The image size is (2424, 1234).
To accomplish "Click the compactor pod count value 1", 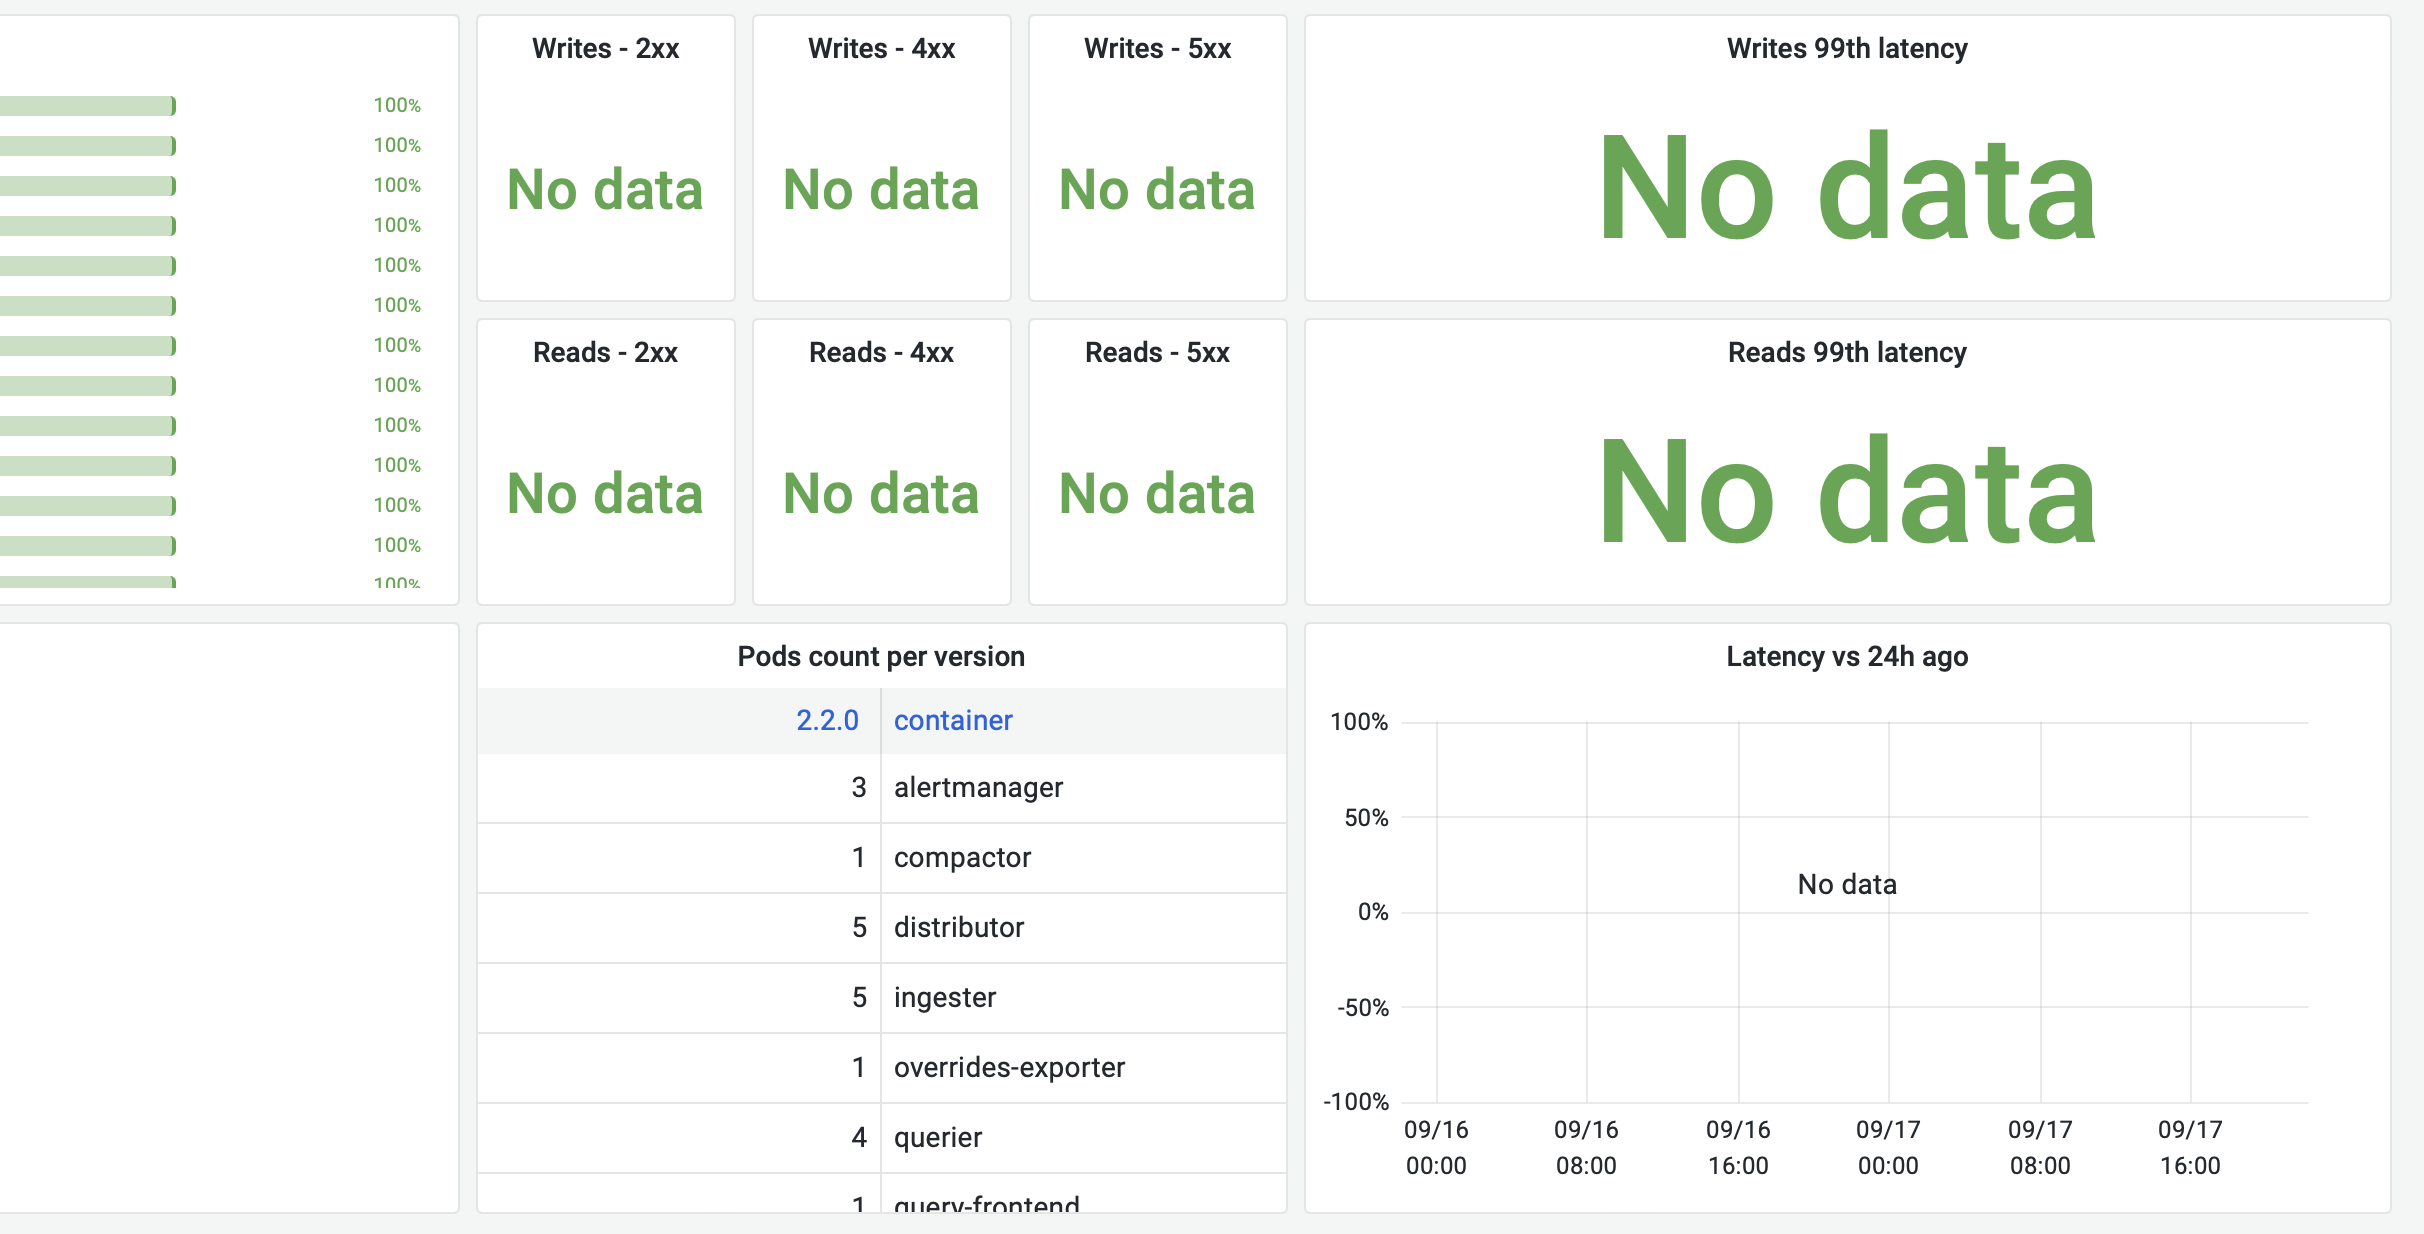I will [857, 857].
